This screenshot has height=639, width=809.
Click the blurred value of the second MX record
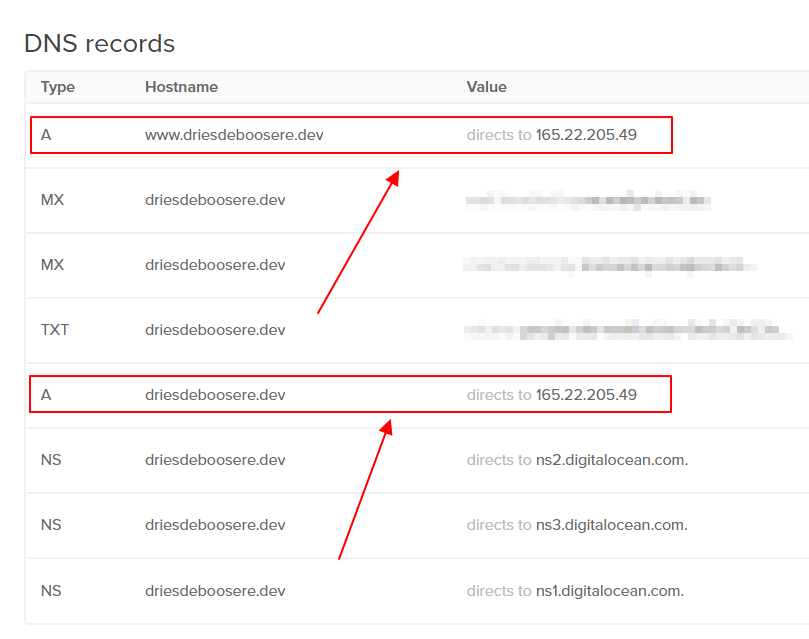610,266
